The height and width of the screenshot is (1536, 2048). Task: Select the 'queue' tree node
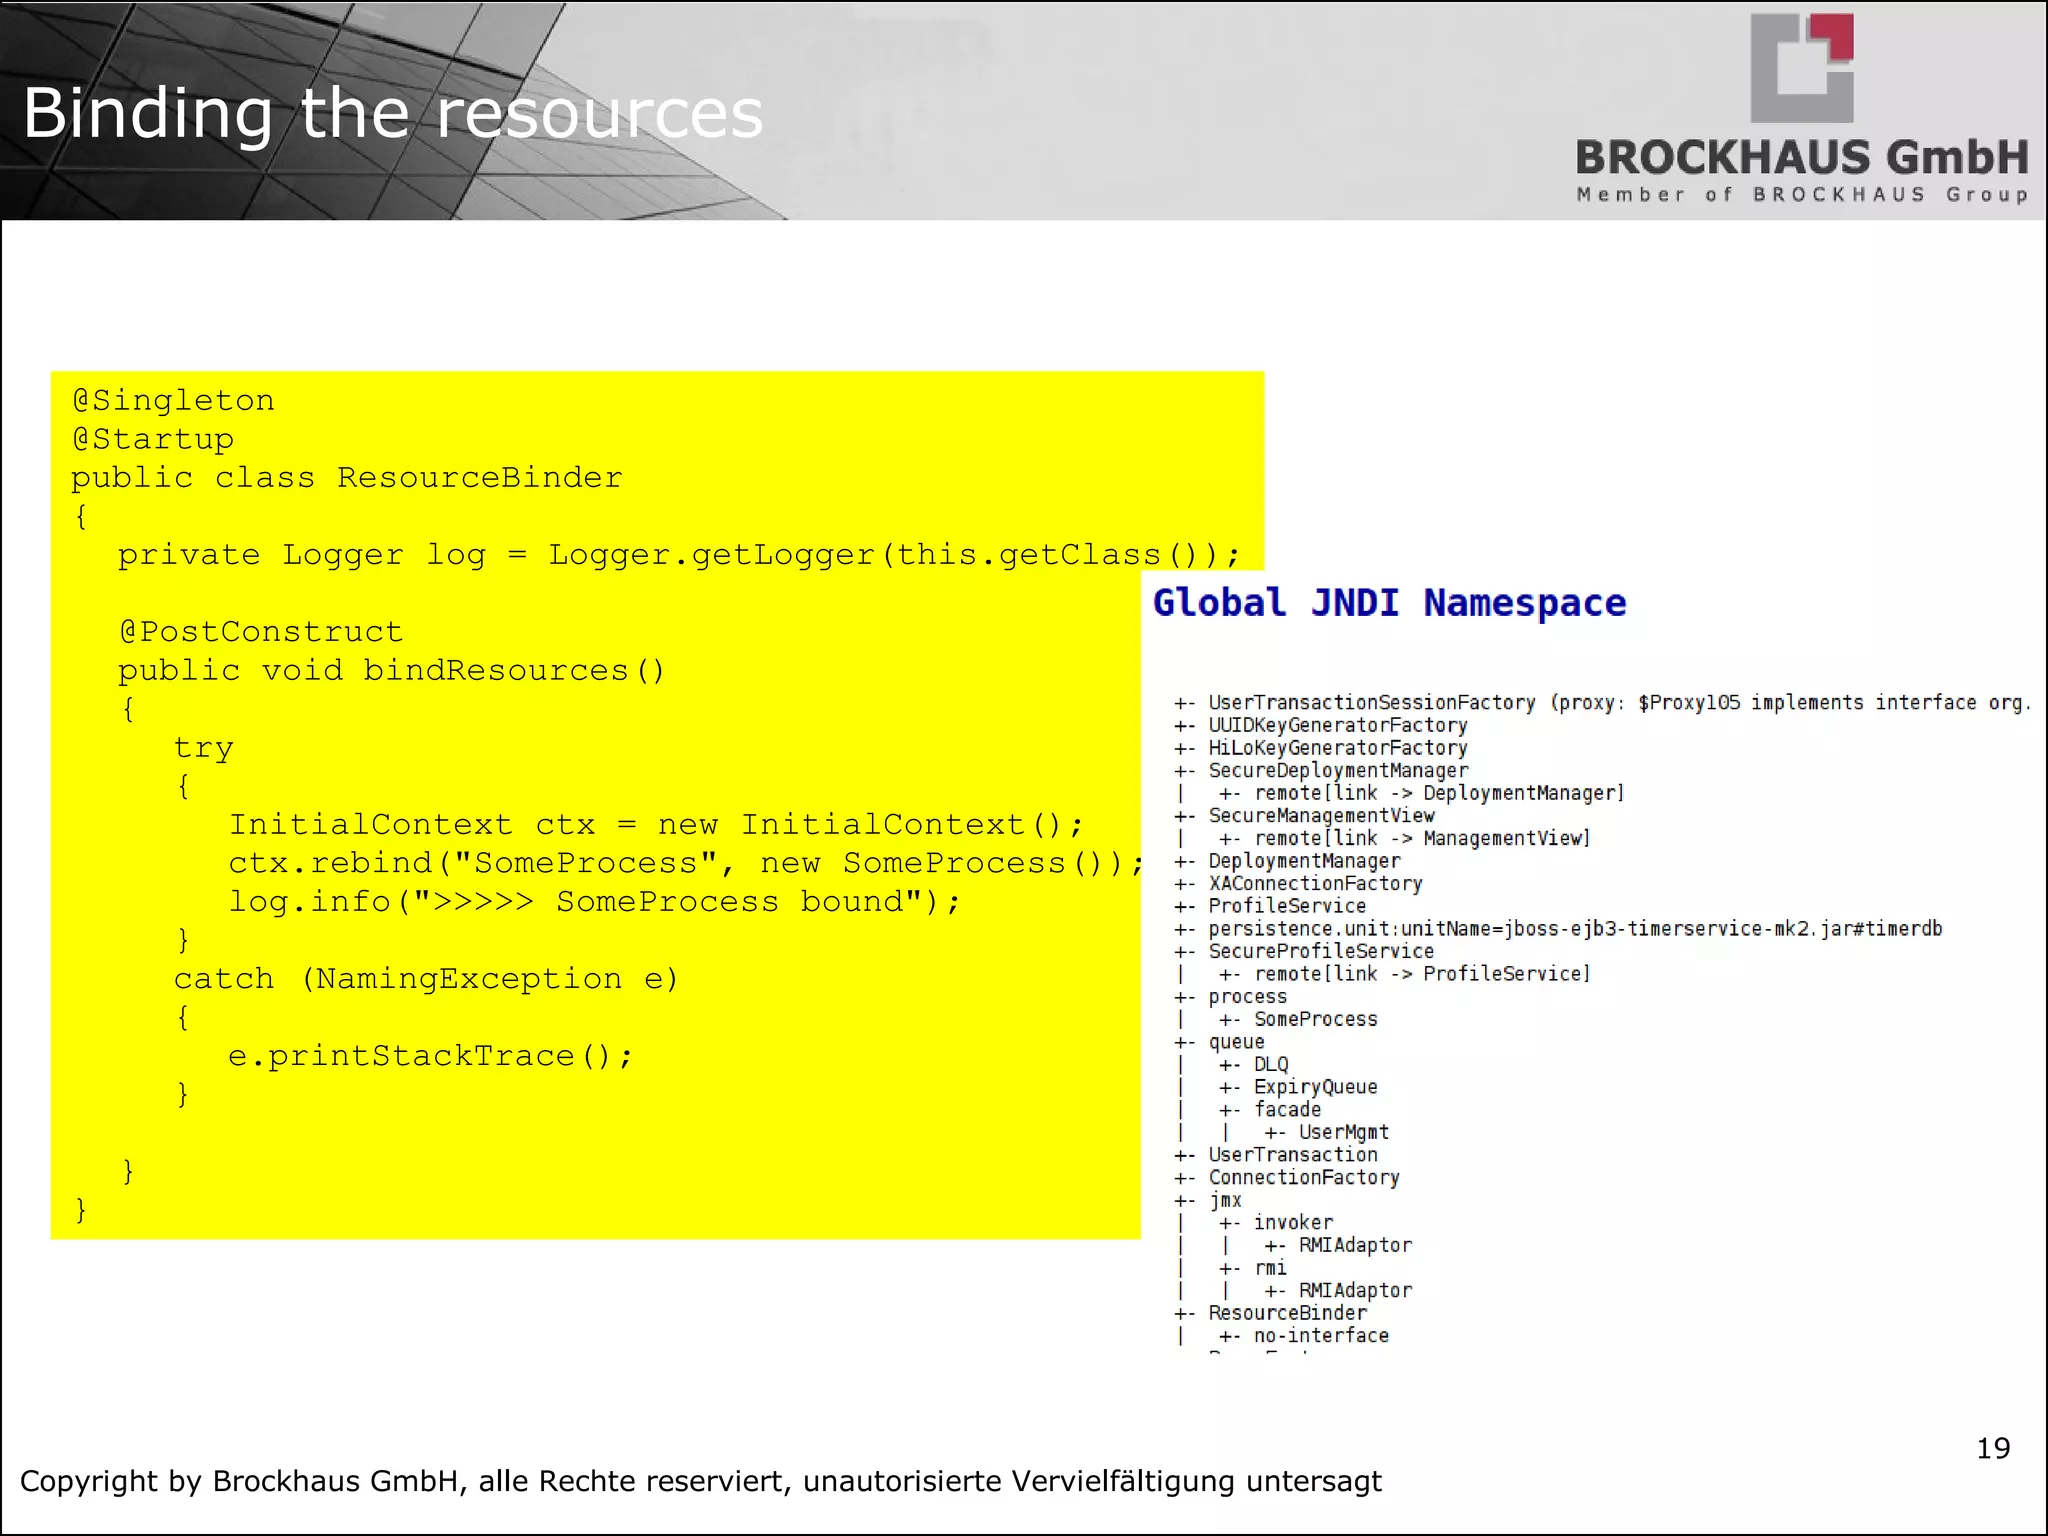tap(1236, 1042)
